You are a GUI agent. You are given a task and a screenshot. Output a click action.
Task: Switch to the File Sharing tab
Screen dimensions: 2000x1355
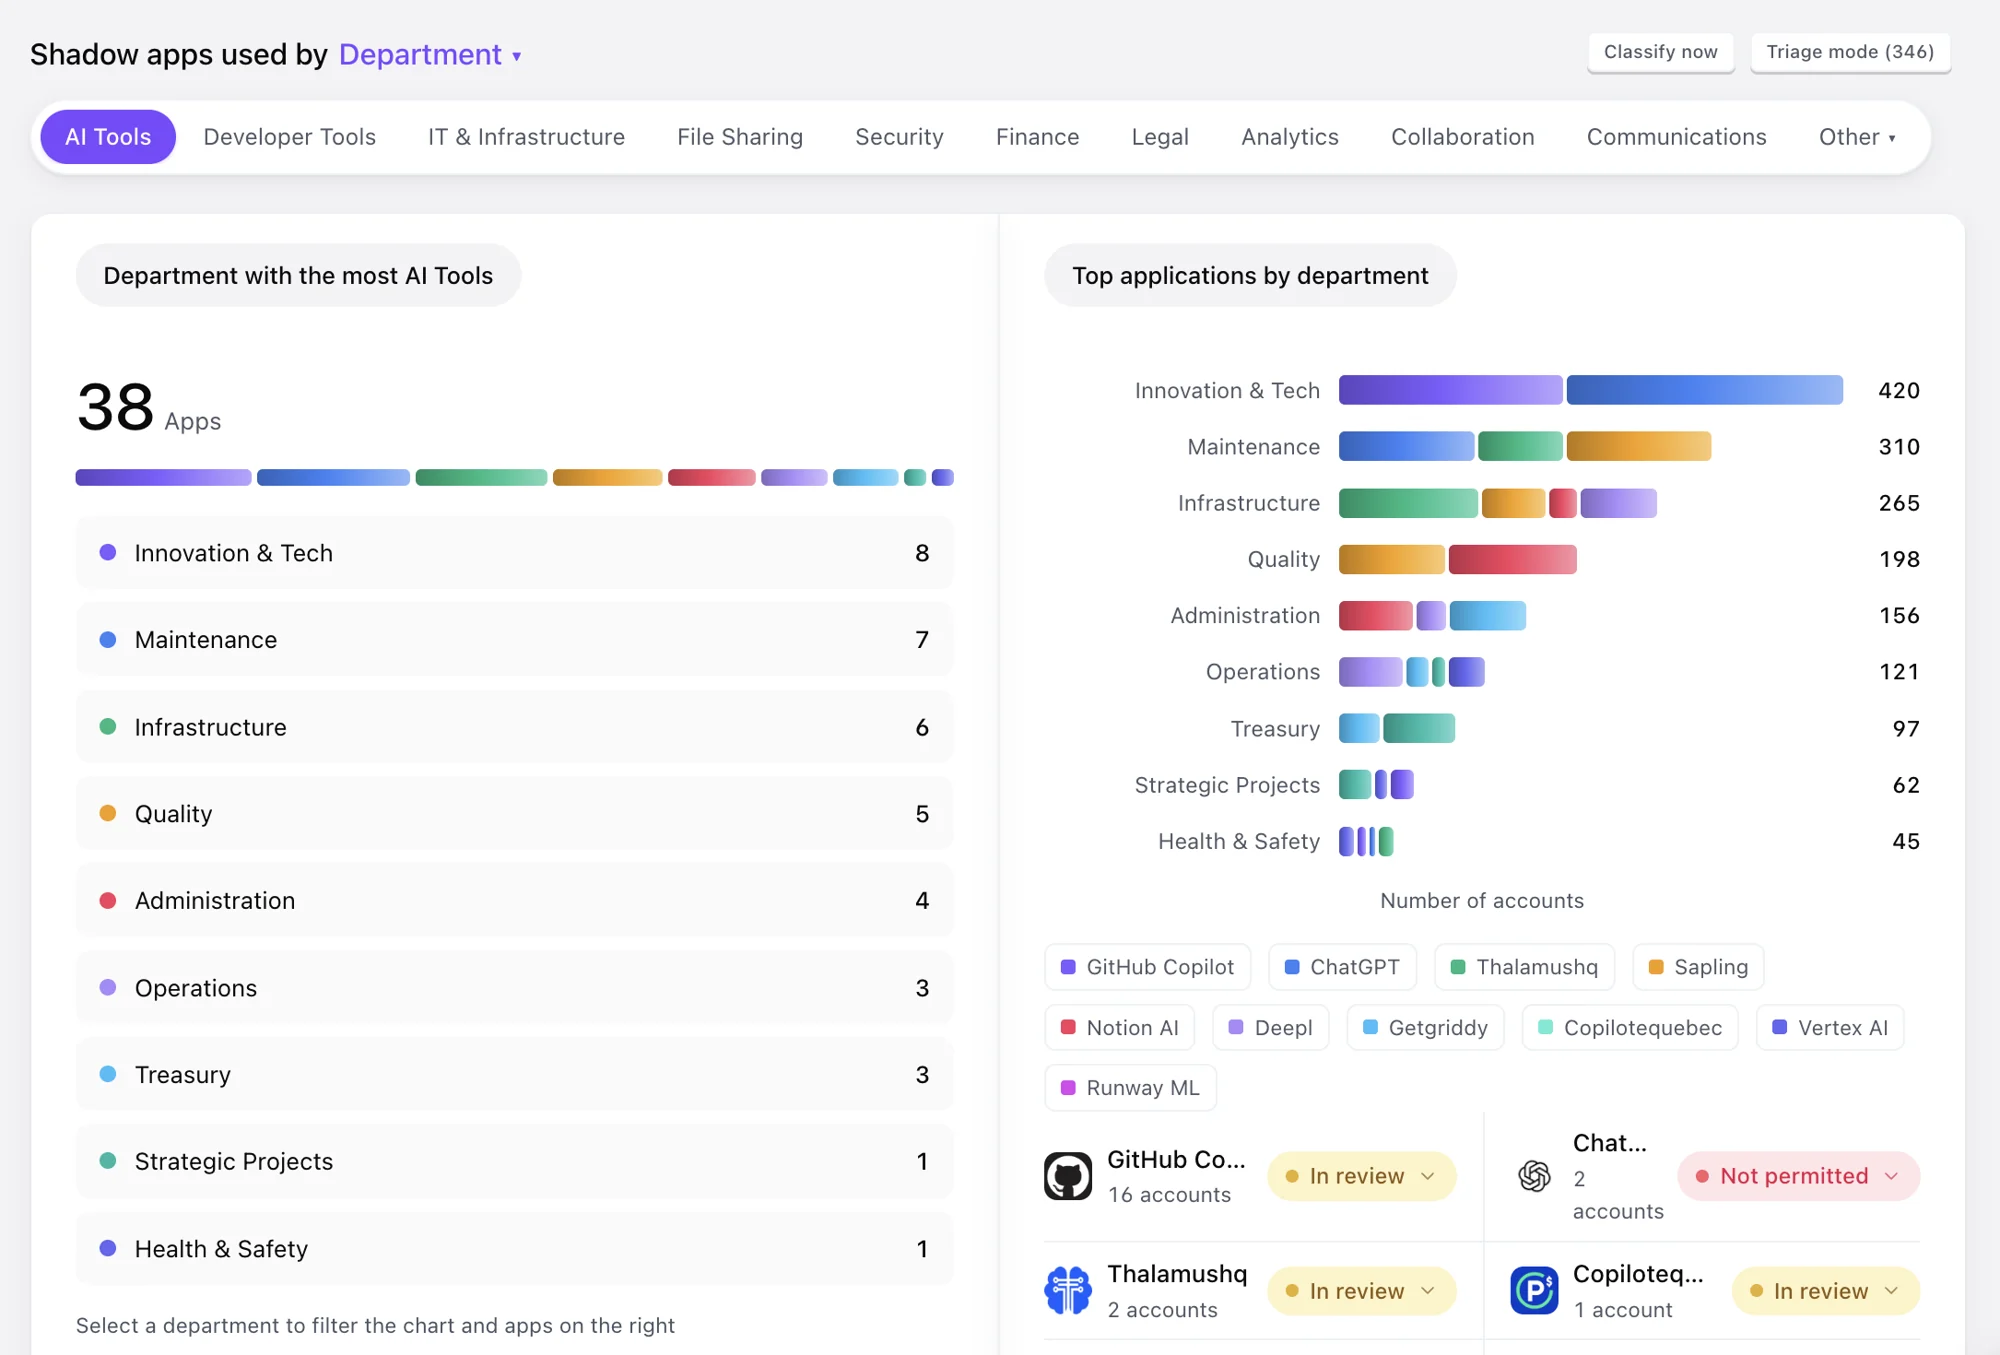coord(740,137)
